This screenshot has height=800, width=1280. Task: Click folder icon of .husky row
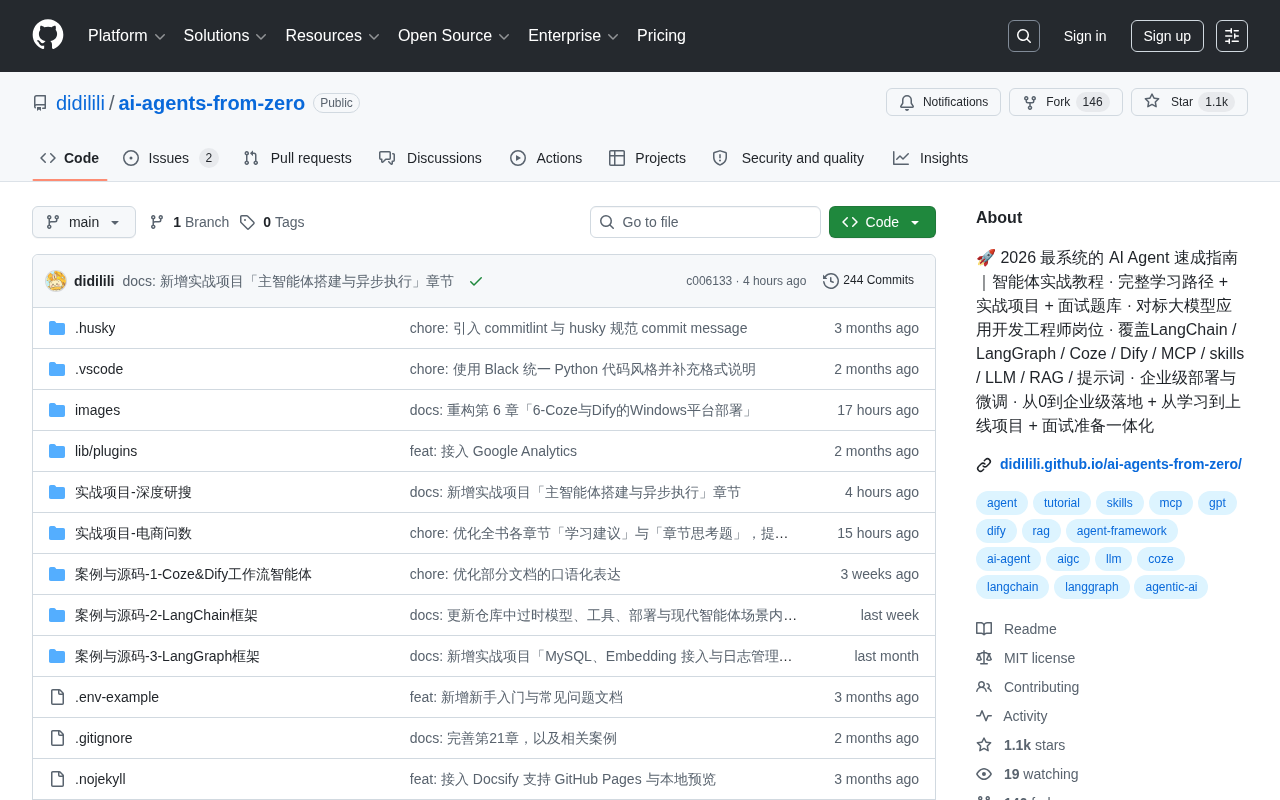point(57,328)
